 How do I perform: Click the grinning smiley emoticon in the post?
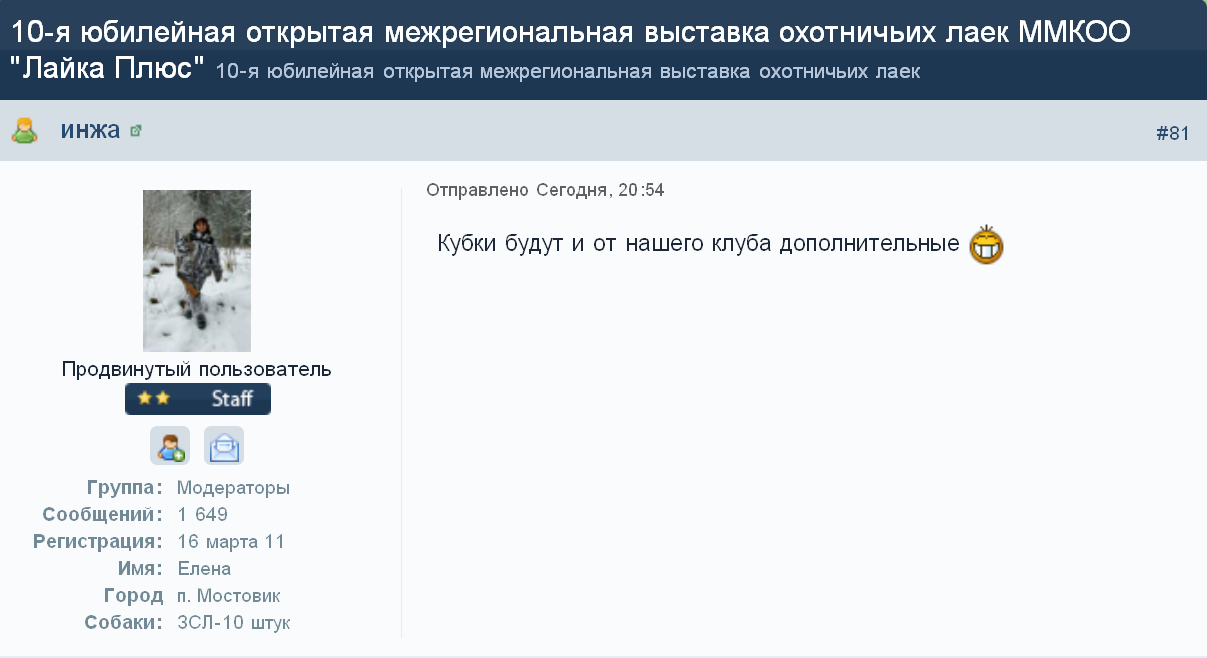(x=986, y=246)
